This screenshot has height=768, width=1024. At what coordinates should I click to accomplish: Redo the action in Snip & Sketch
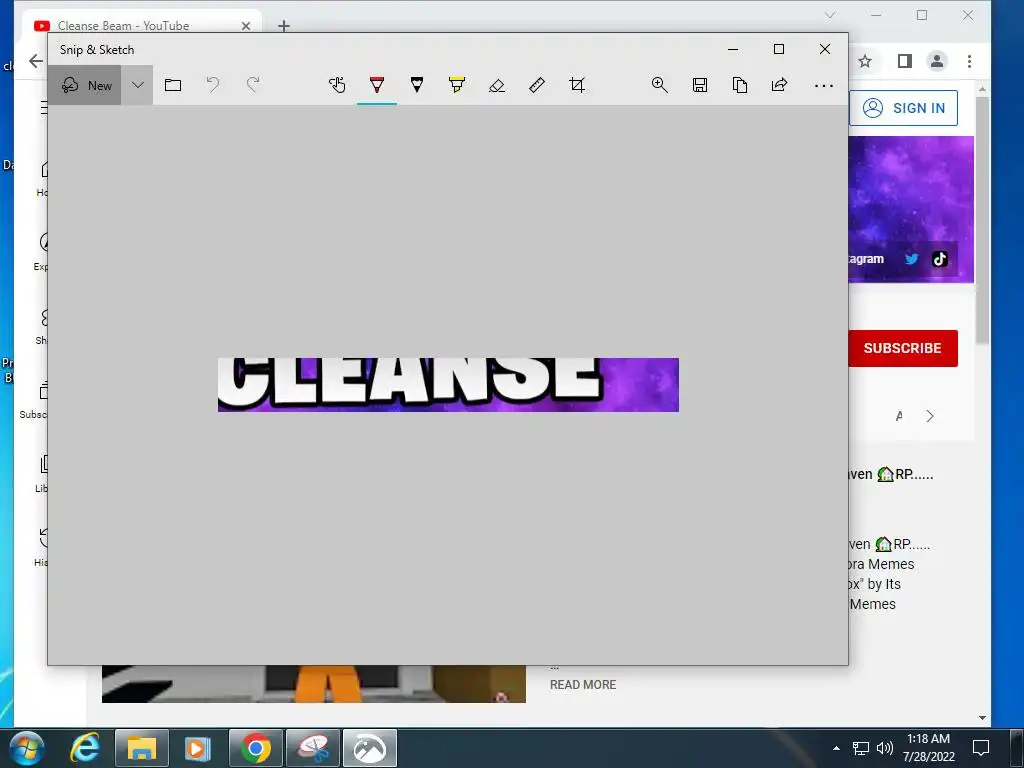point(253,85)
